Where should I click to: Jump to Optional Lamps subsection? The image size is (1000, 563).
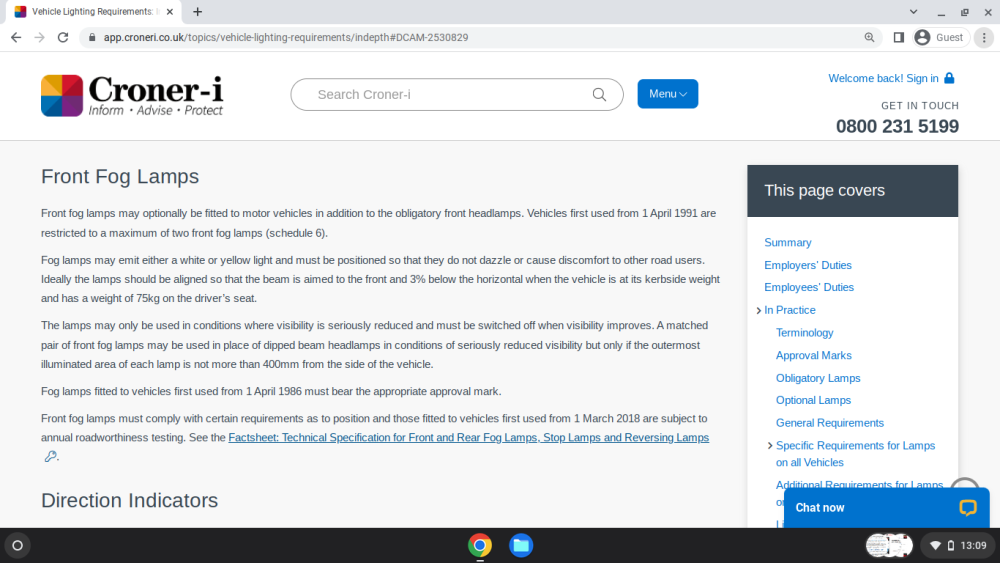coord(813,400)
